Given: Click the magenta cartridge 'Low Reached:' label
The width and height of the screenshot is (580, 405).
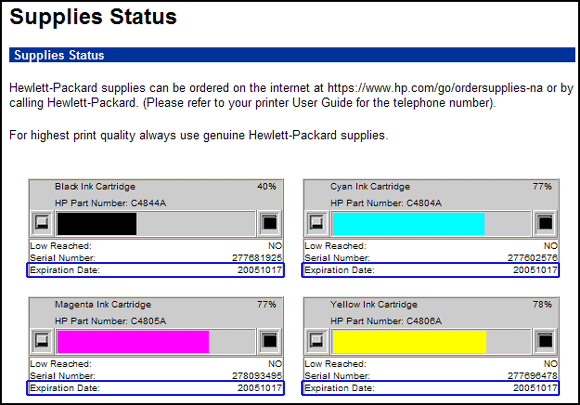Looking at the screenshot, I should coord(61,364).
